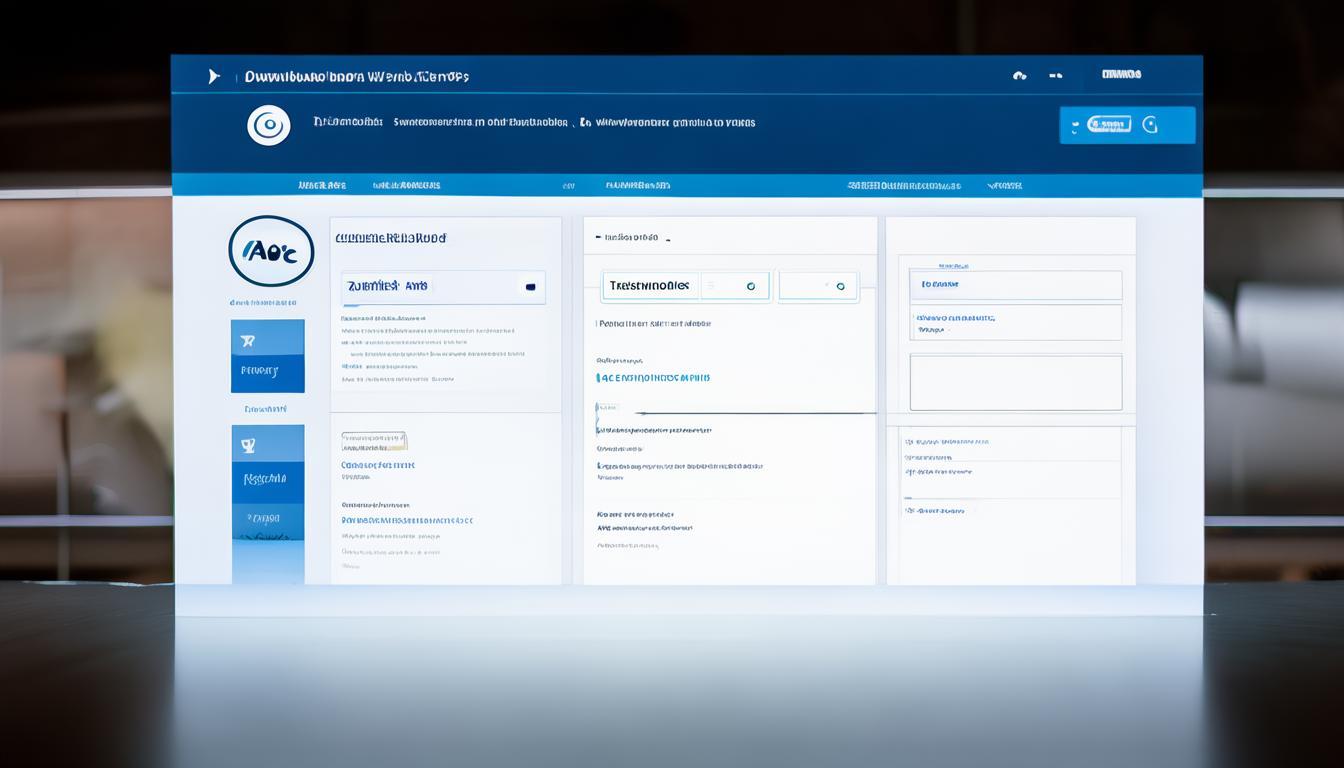Viewport: 1344px width, 768px height.
Task: Click the icon on the first blue sidebar tile
Action: [248, 341]
